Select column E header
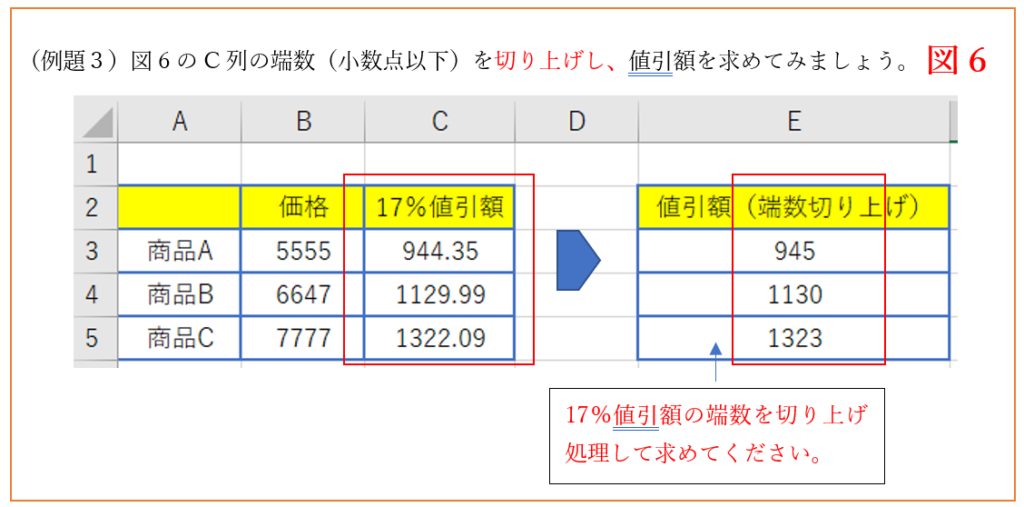1024x507 pixels. (793, 121)
